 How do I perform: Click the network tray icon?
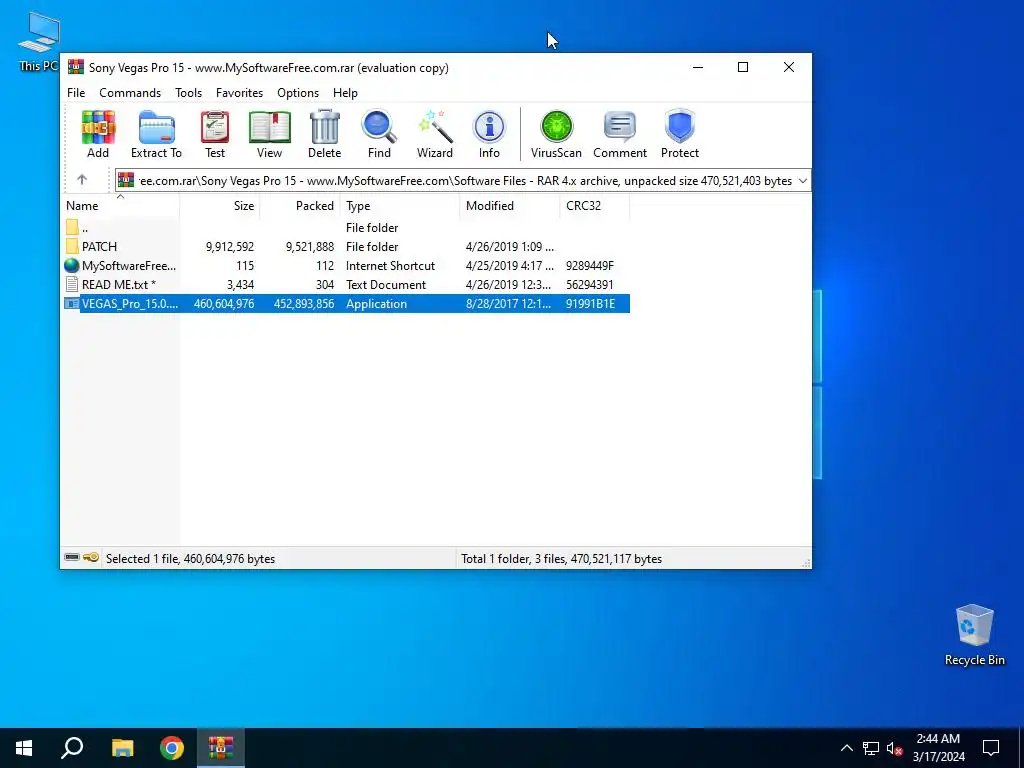(871, 748)
